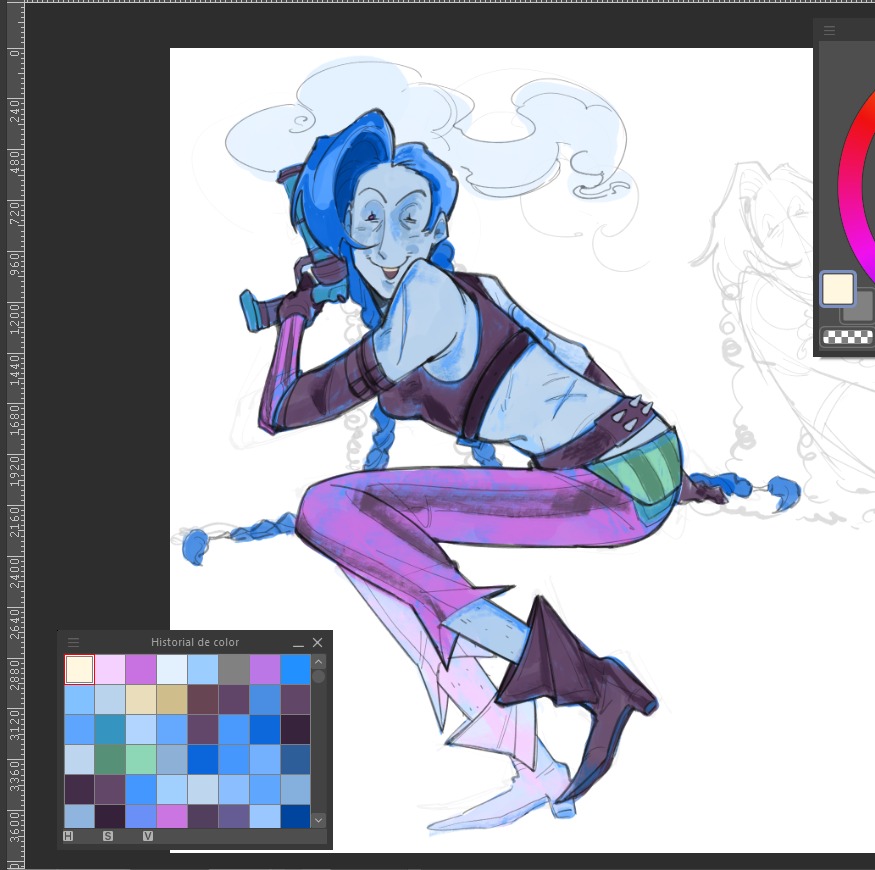The height and width of the screenshot is (870, 875).
Task: Pick the teal swatch in third row
Action: coord(110,729)
